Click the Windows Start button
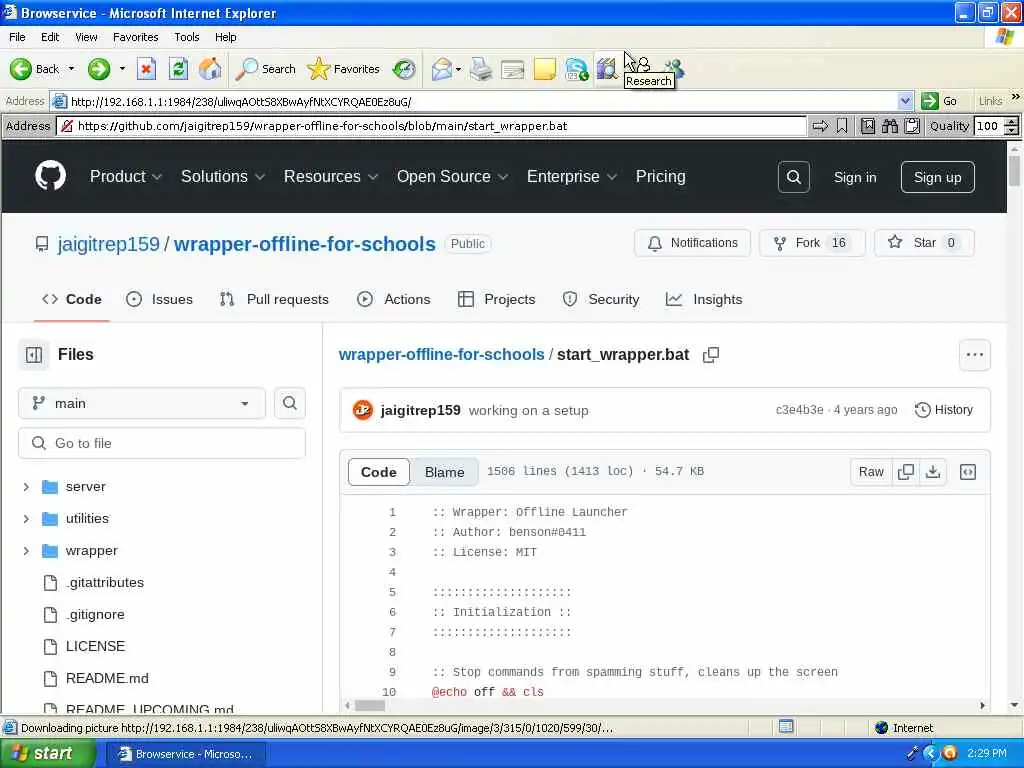Screen dimensions: 1024x768 pos(47,754)
